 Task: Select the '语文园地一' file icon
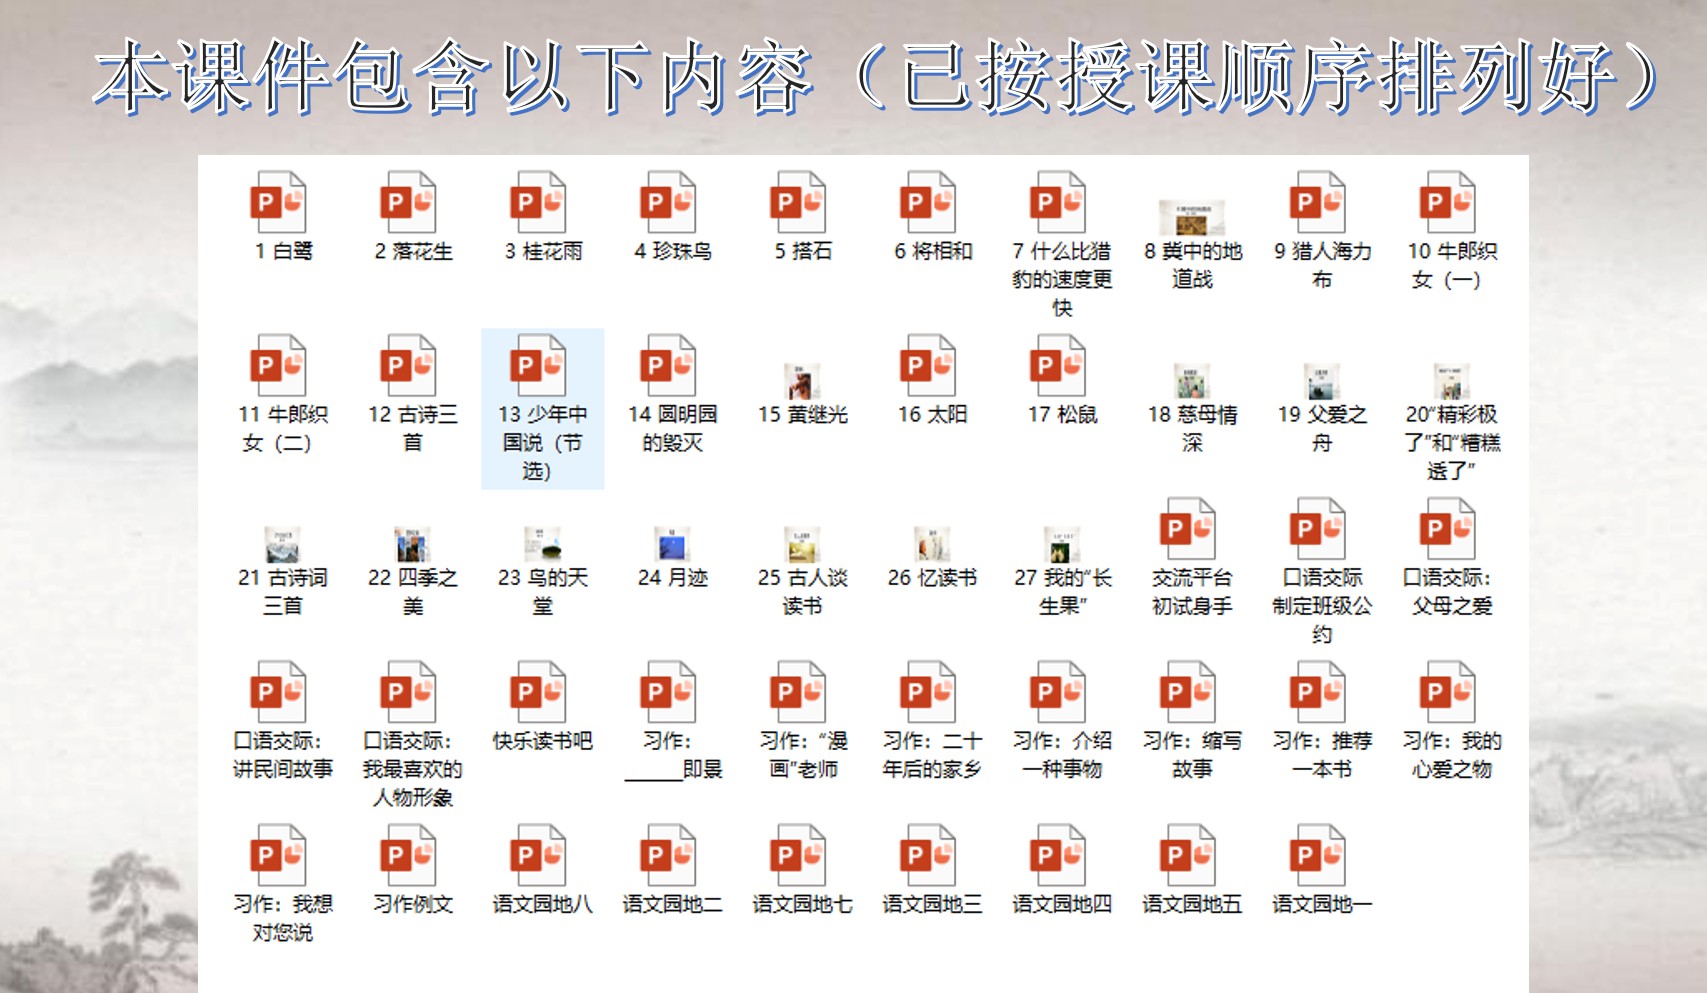[1317, 856]
